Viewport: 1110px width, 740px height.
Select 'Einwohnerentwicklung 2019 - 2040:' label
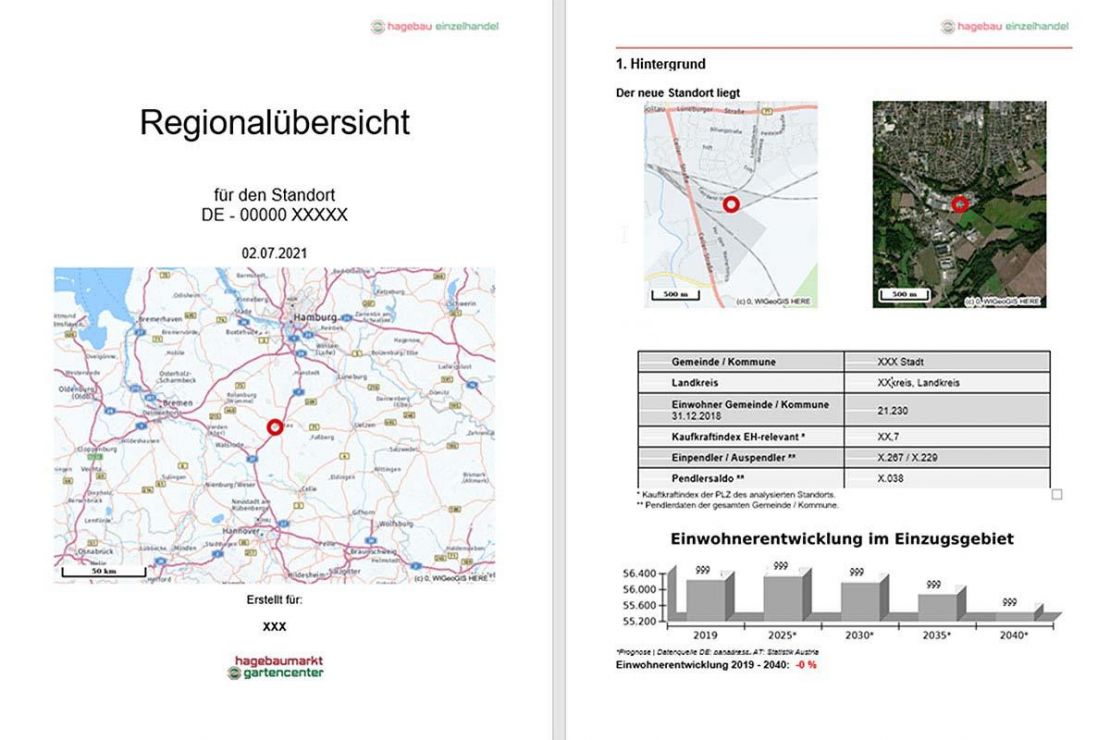(x=702, y=665)
